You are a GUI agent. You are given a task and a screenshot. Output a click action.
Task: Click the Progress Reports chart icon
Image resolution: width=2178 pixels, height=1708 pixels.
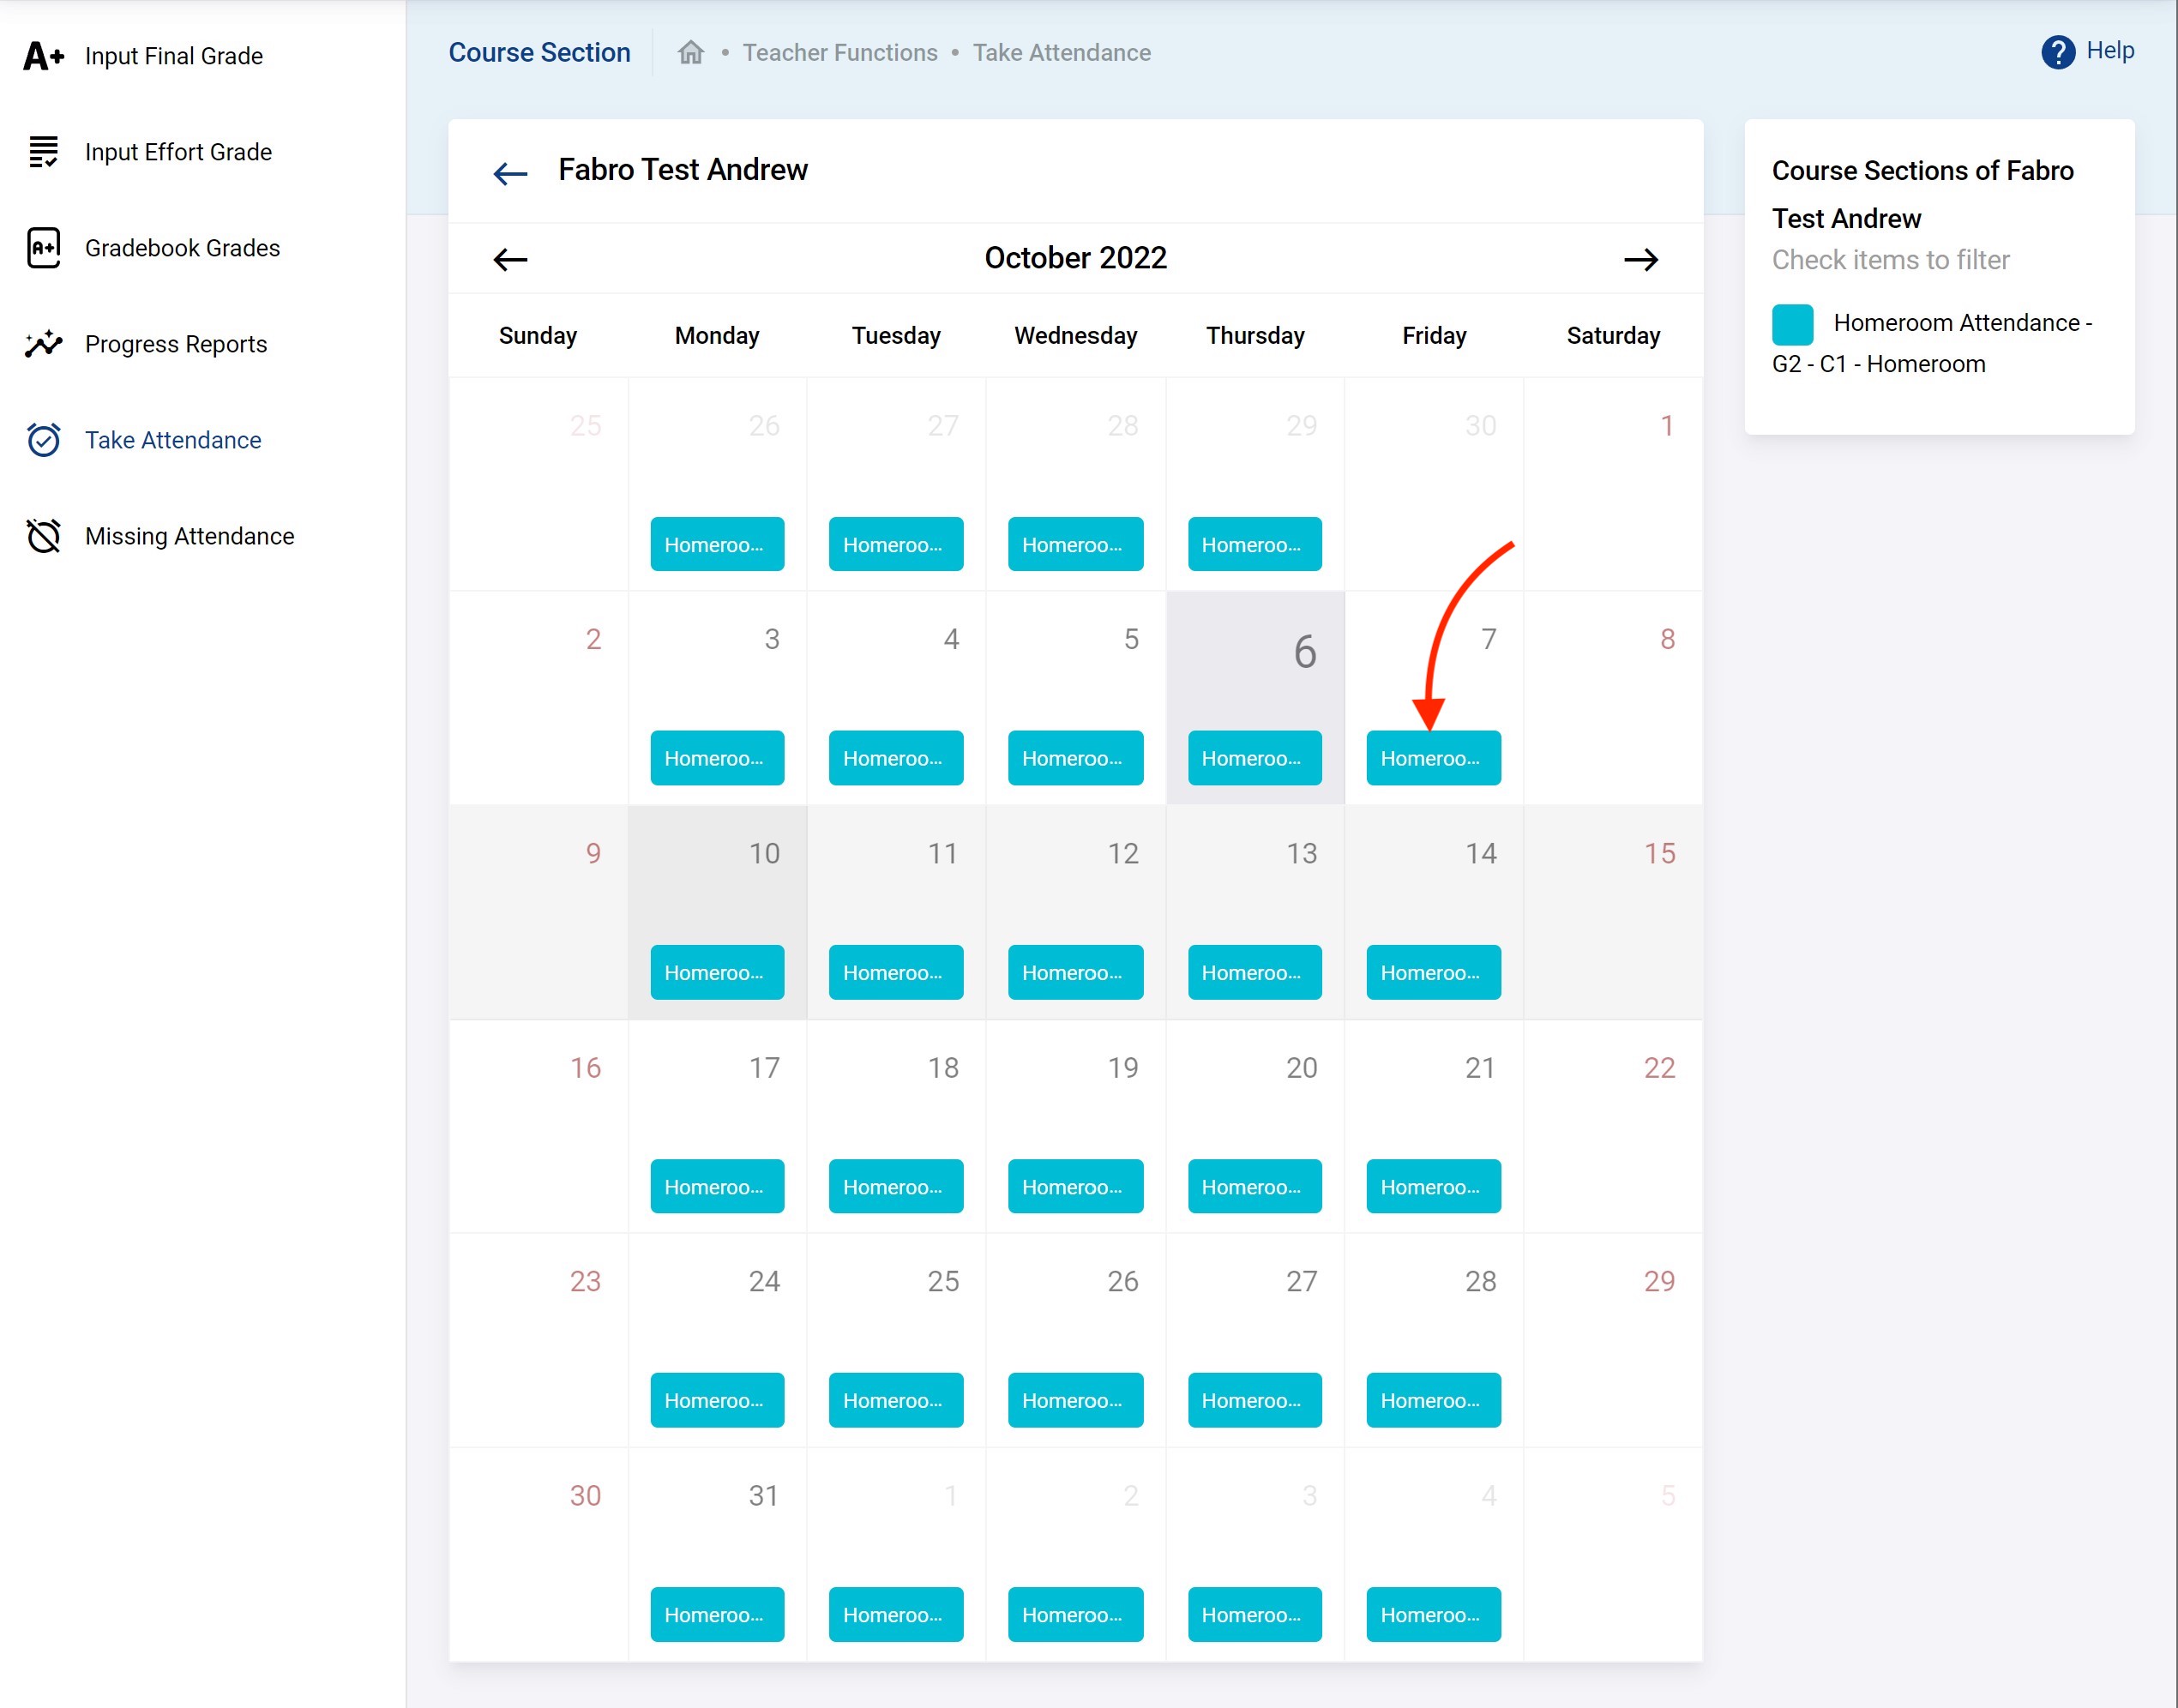click(43, 344)
